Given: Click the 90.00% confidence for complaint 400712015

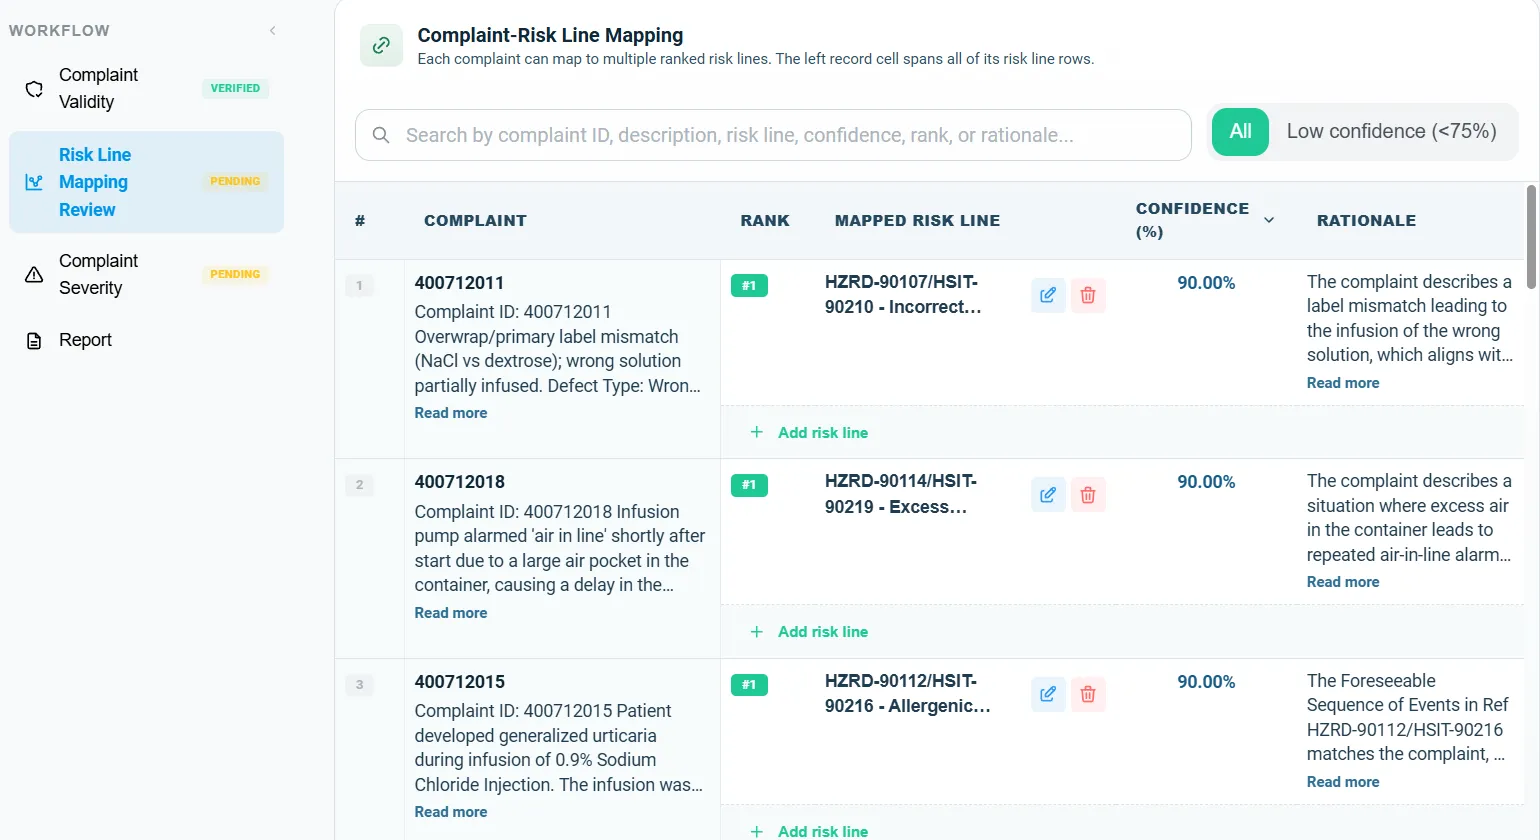Looking at the screenshot, I should click(x=1206, y=682).
